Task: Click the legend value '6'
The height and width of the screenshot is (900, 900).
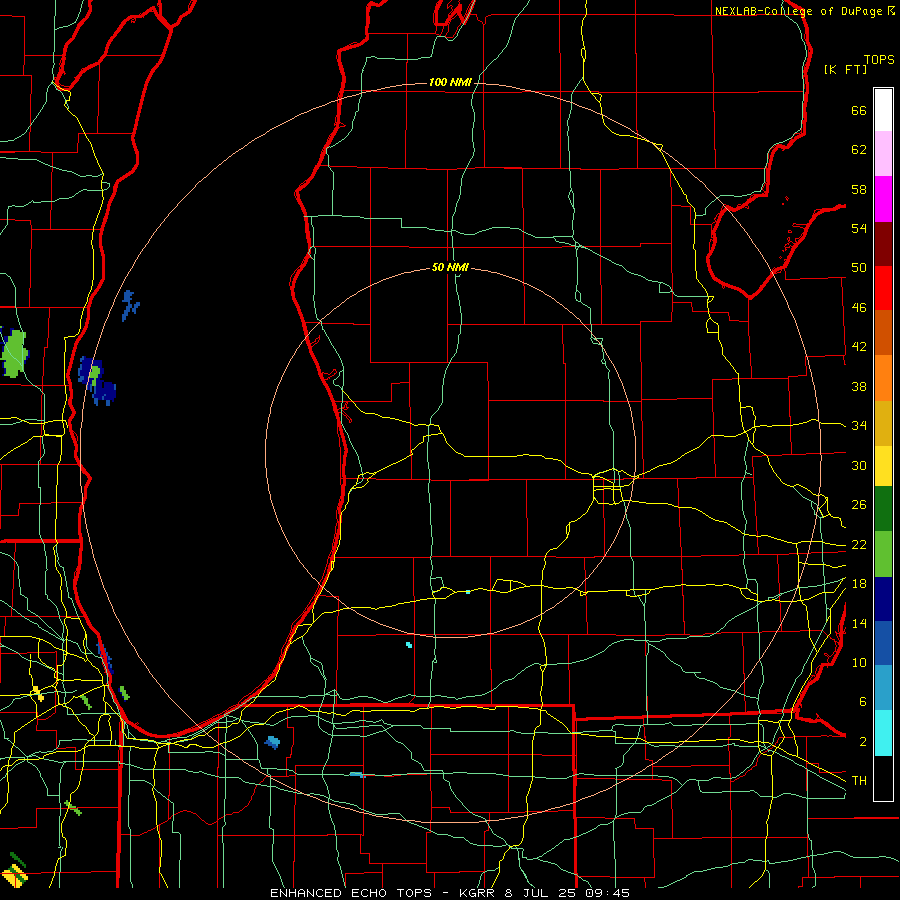Action: pyautogui.click(x=863, y=702)
